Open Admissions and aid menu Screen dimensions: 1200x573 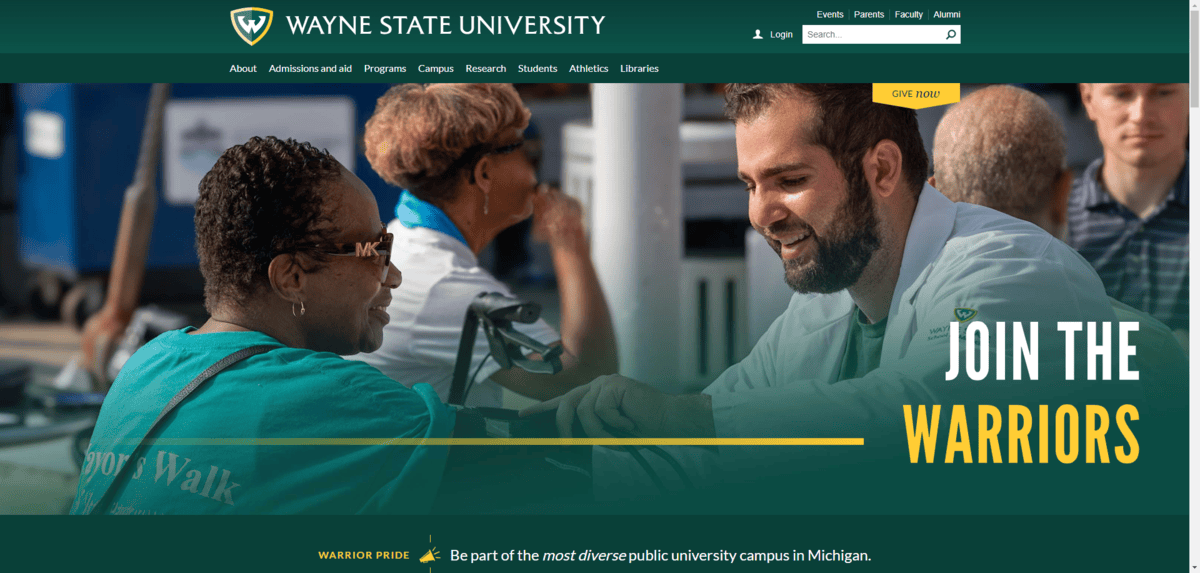tap(310, 68)
